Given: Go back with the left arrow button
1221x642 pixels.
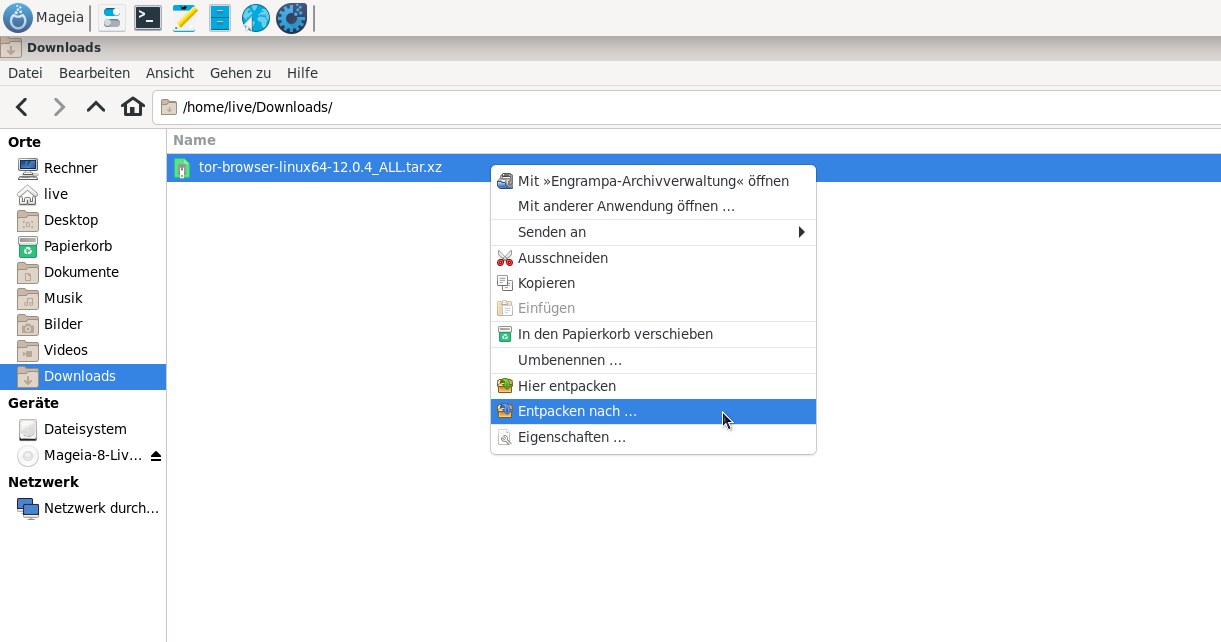Looking at the screenshot, I should (22, 107).
